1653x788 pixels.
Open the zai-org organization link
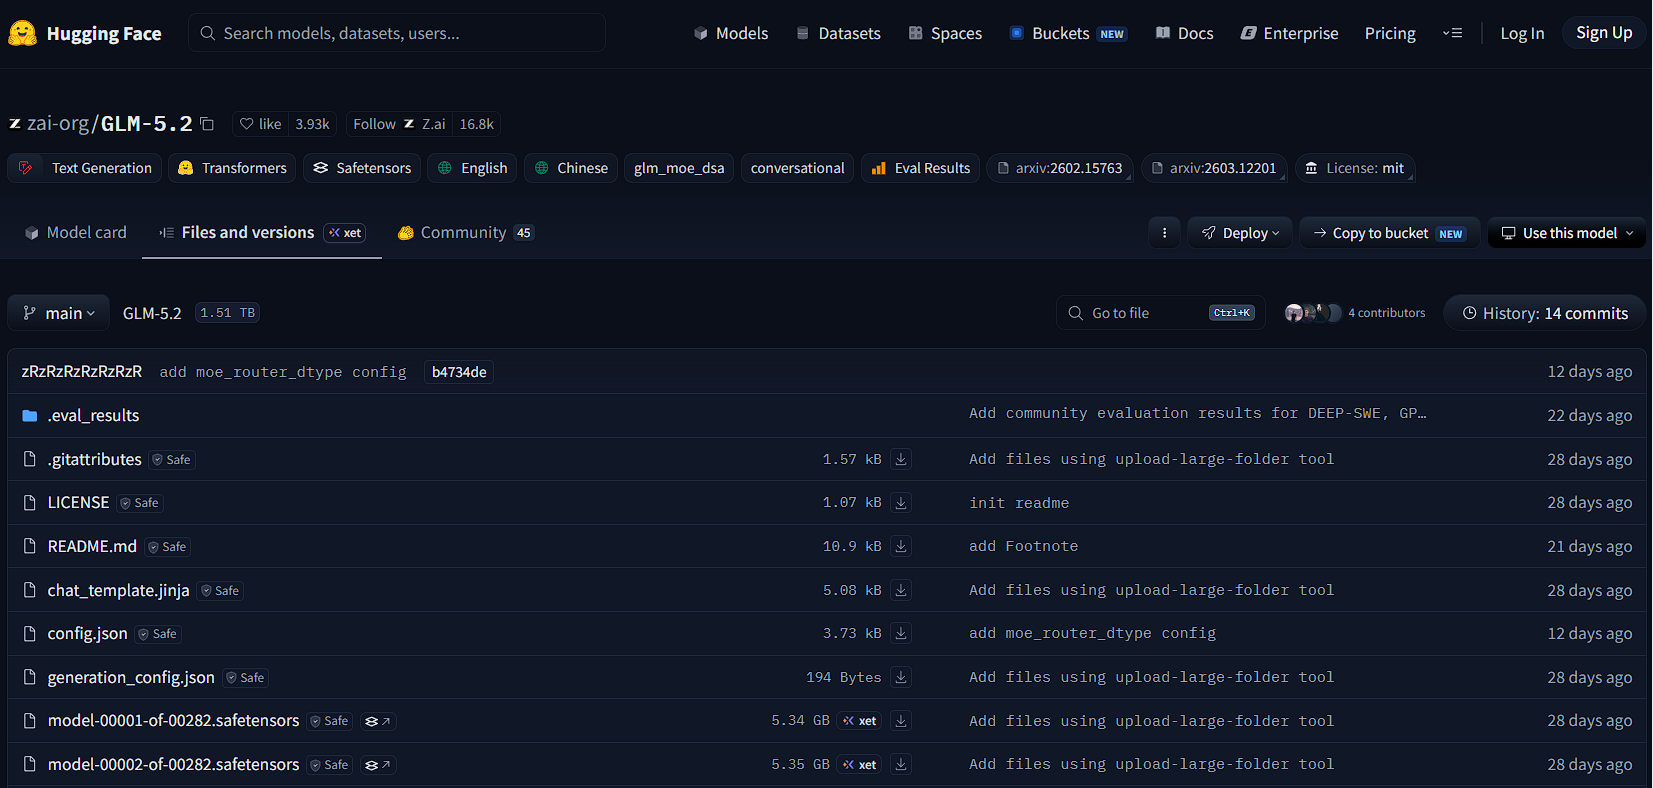pos(58,123)
